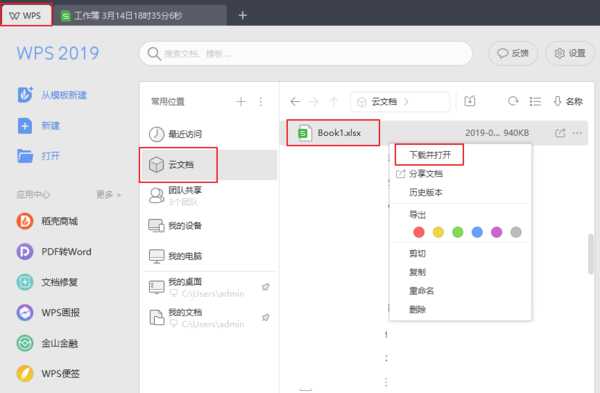Click the 新建 new document icon
Image resolution: width=600 pixels, height=393 pixels.
tap(25, 126)
